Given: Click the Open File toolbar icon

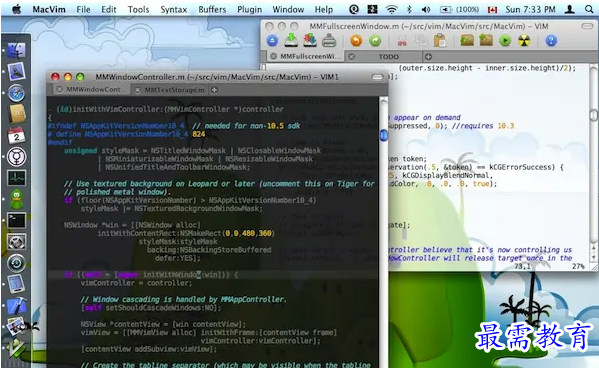Looking at the screenshot, I should [272, 41].
